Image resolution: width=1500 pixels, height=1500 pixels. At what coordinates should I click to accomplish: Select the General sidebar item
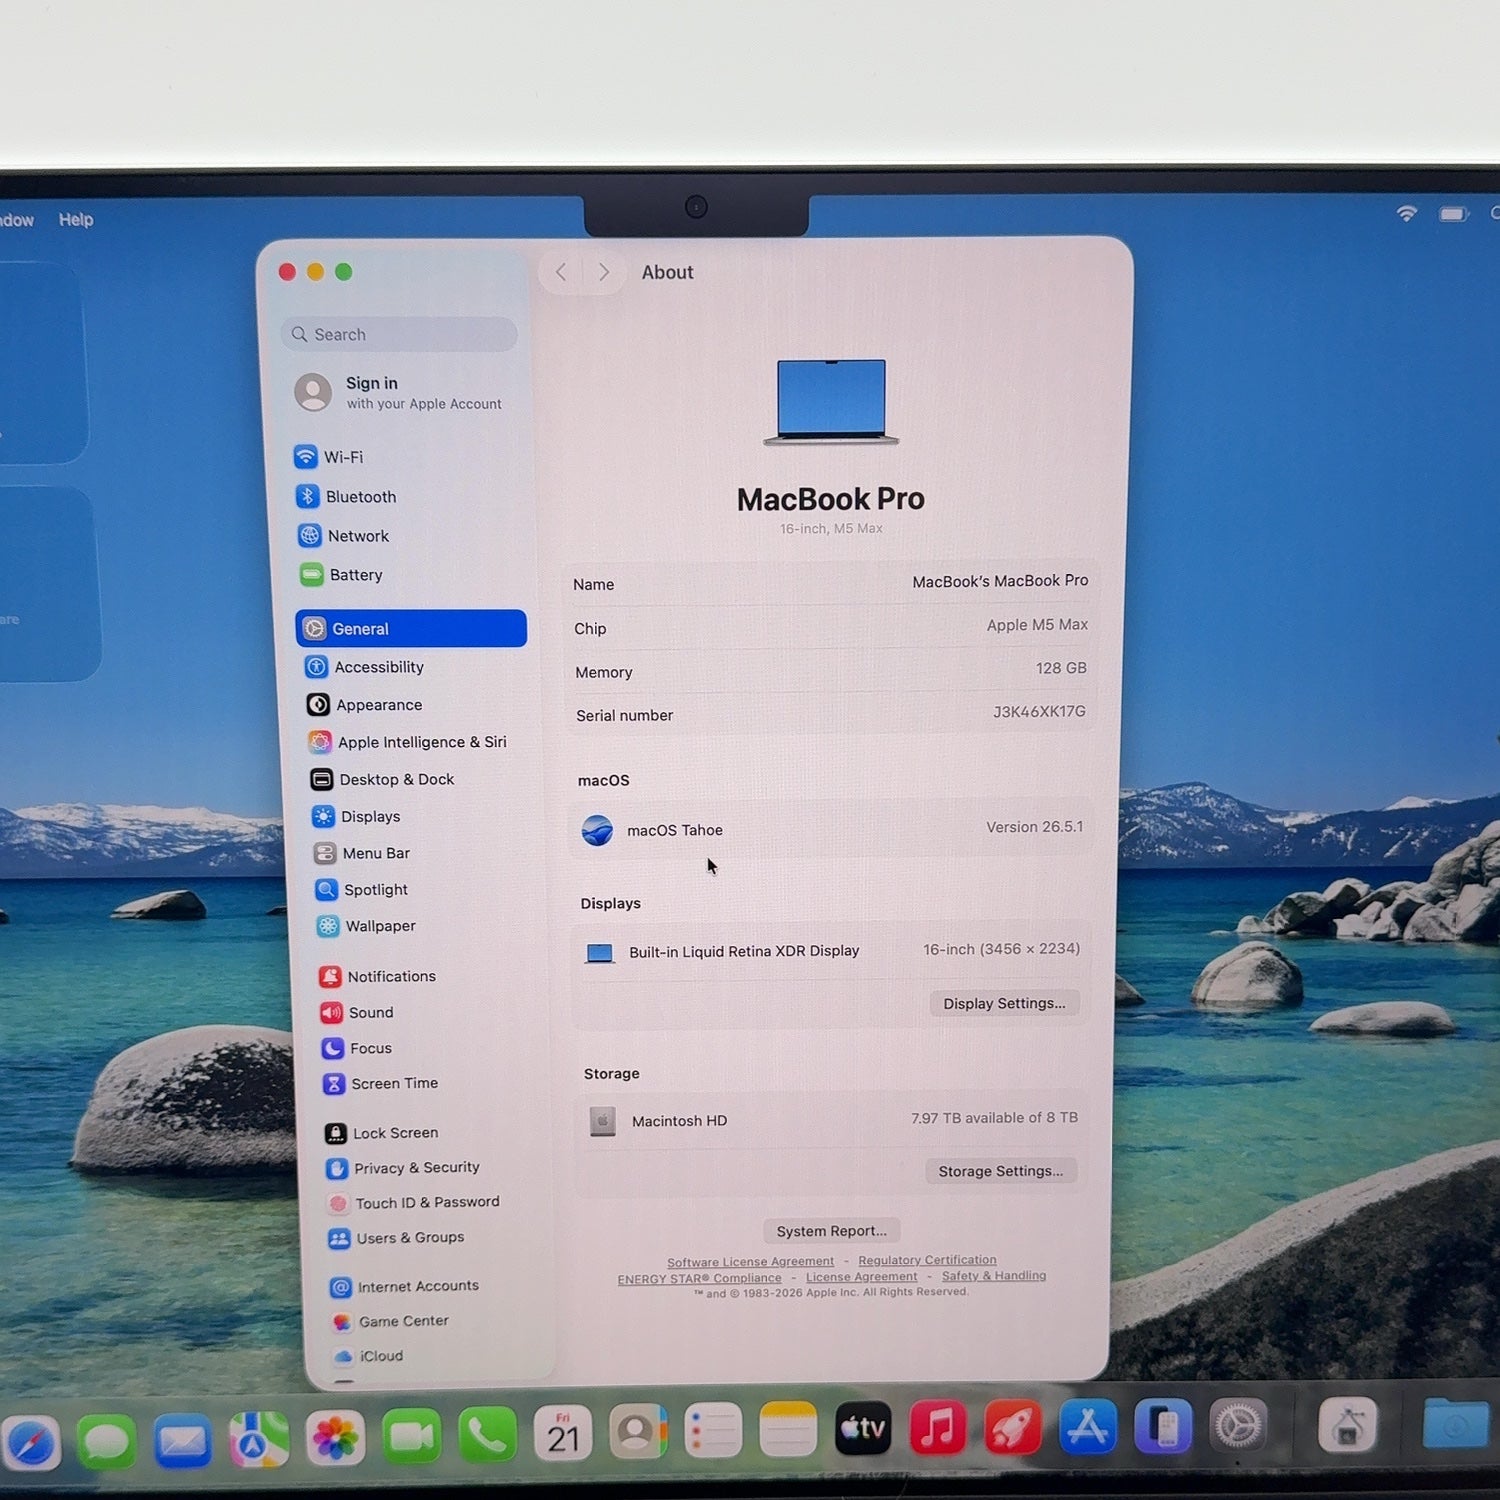point(411,628)
